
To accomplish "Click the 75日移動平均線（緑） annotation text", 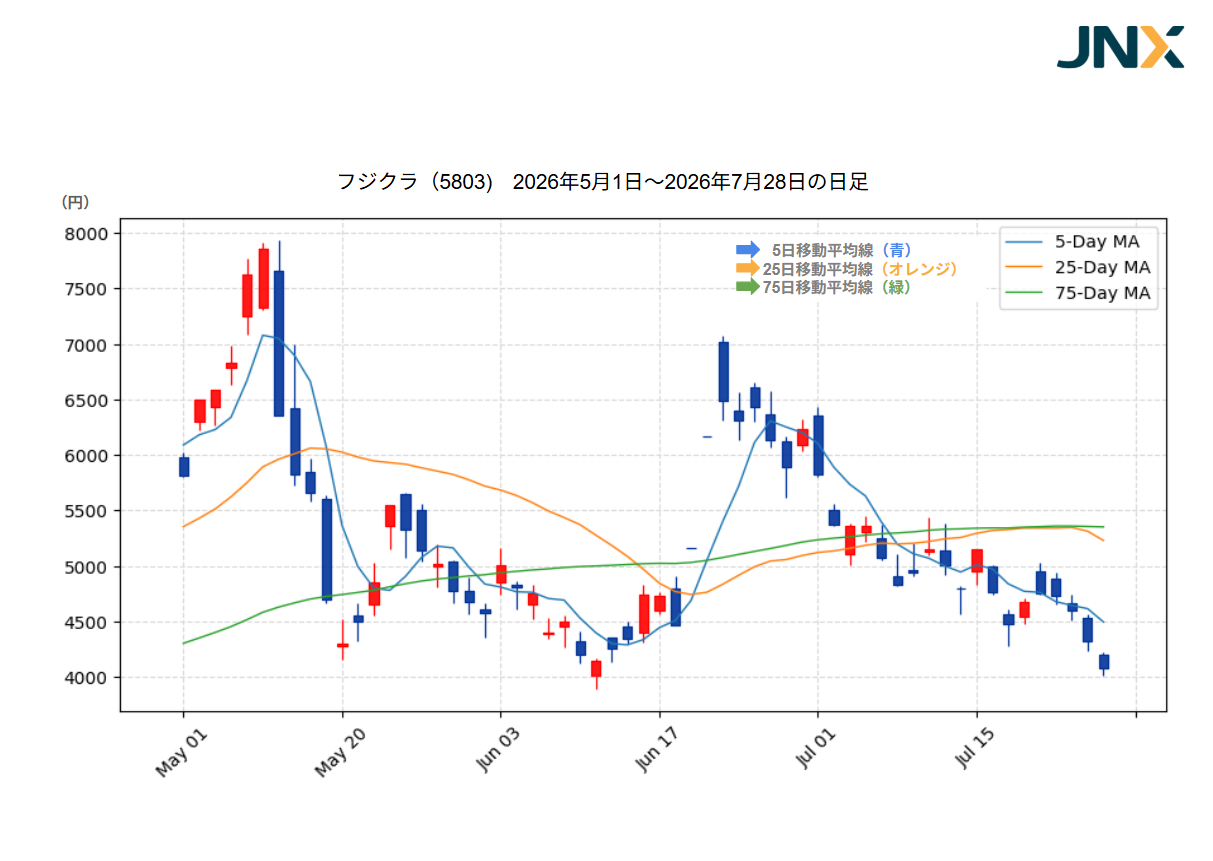I will [836, 287].
